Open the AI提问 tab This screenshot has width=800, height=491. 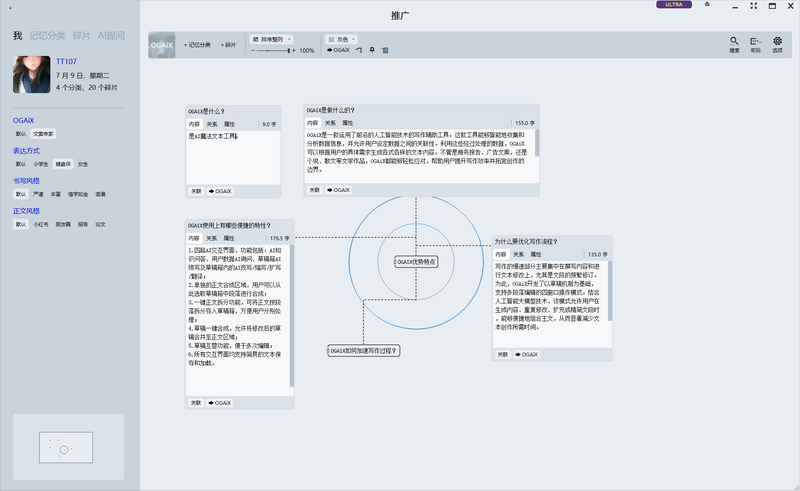(110, 36)
